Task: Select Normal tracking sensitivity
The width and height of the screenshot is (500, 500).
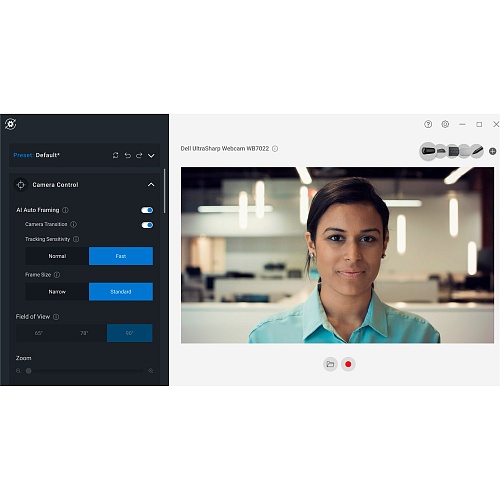Action: point(57,256)
